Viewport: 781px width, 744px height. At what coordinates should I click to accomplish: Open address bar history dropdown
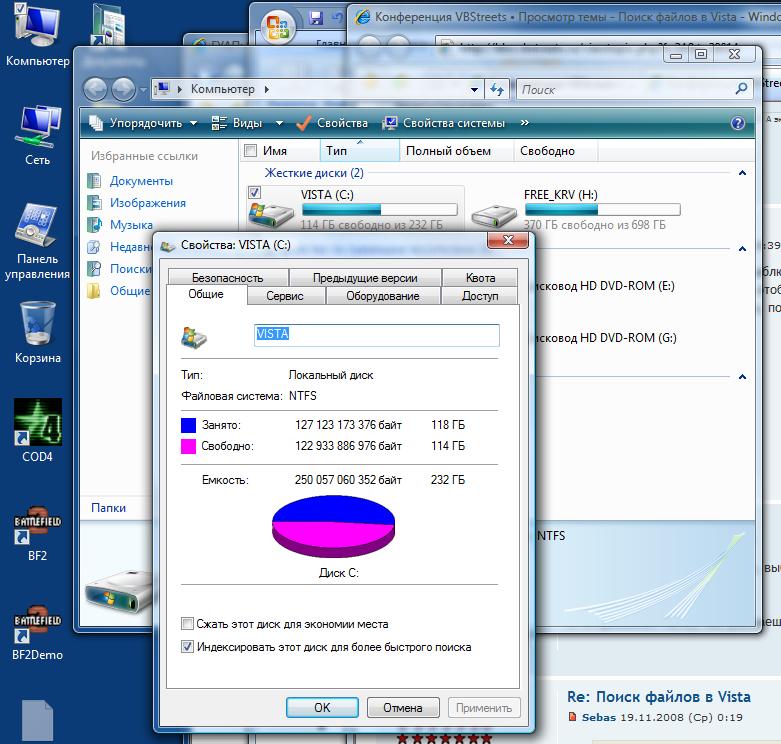click(474, 90)
